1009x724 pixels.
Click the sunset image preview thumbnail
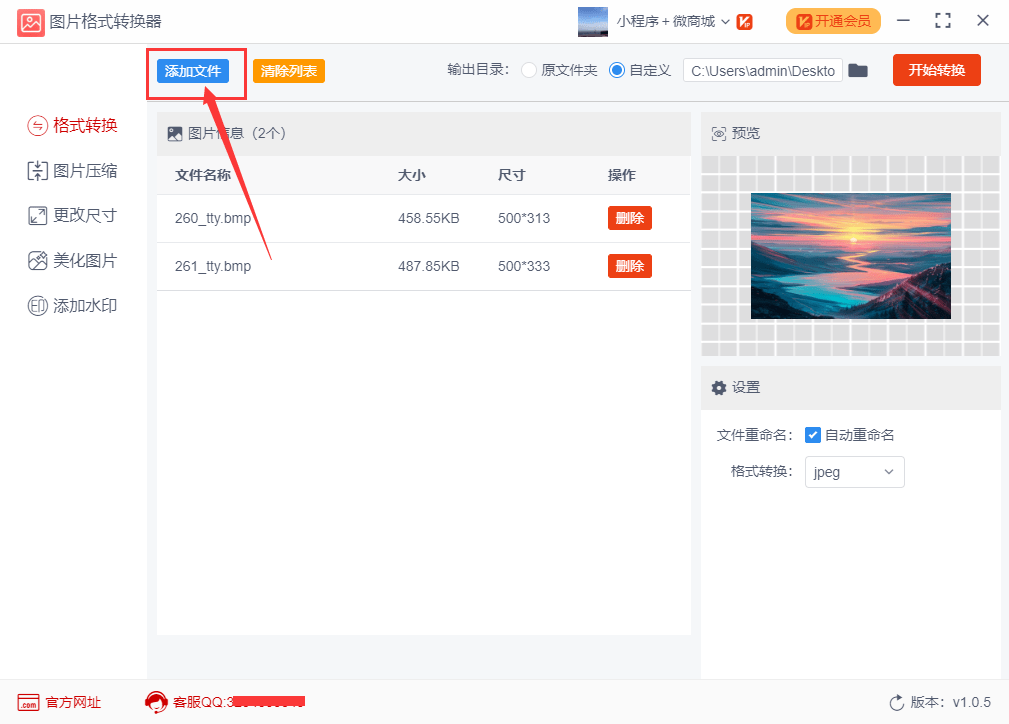850,256
